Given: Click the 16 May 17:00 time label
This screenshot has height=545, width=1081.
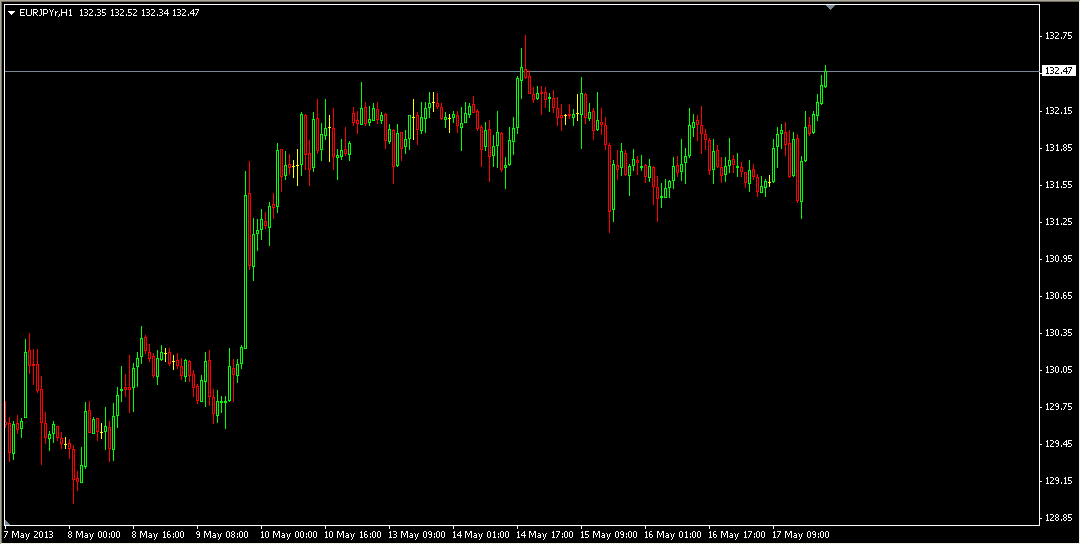Looking at the screenshot, I should pos(738,535).
